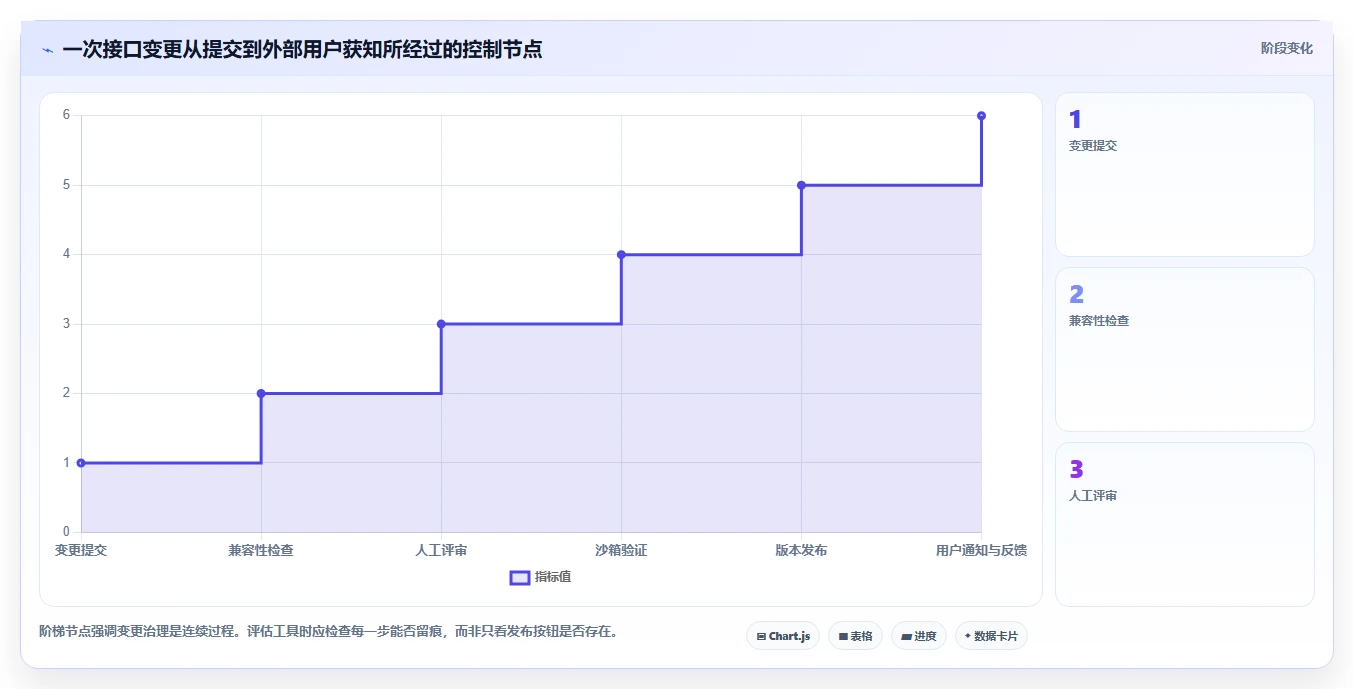This screenshot has height=689, width=1354.
Task: Click the 沙箱验证 x-axis label
Action: pyautogui.click(x=621, y=550)
